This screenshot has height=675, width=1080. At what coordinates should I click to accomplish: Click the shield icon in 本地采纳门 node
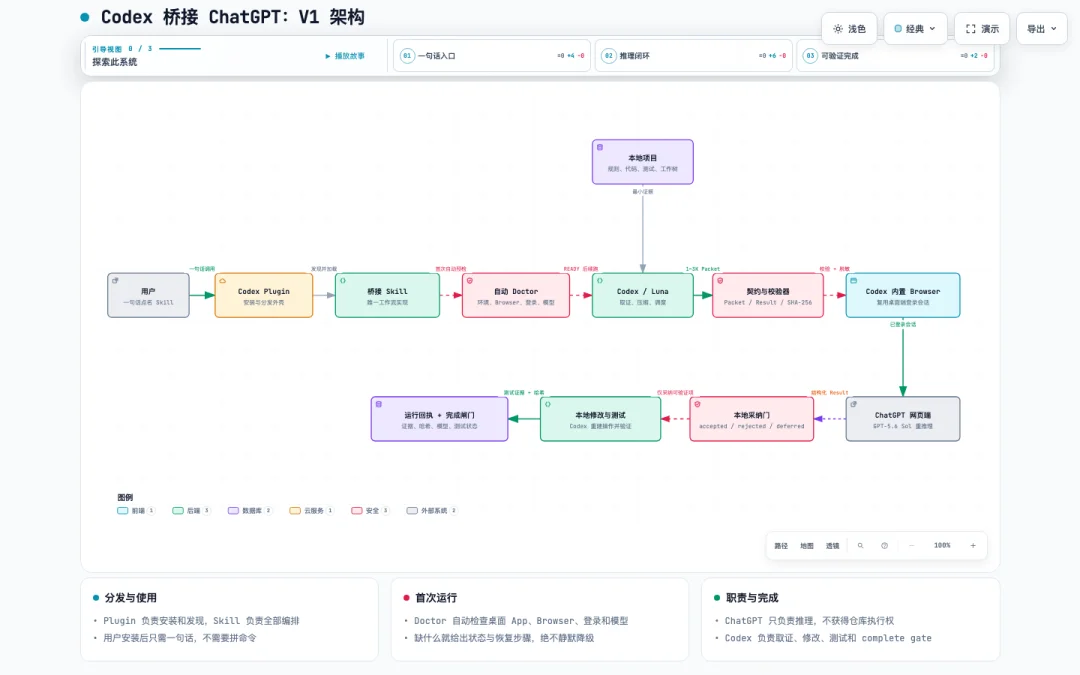698,404
